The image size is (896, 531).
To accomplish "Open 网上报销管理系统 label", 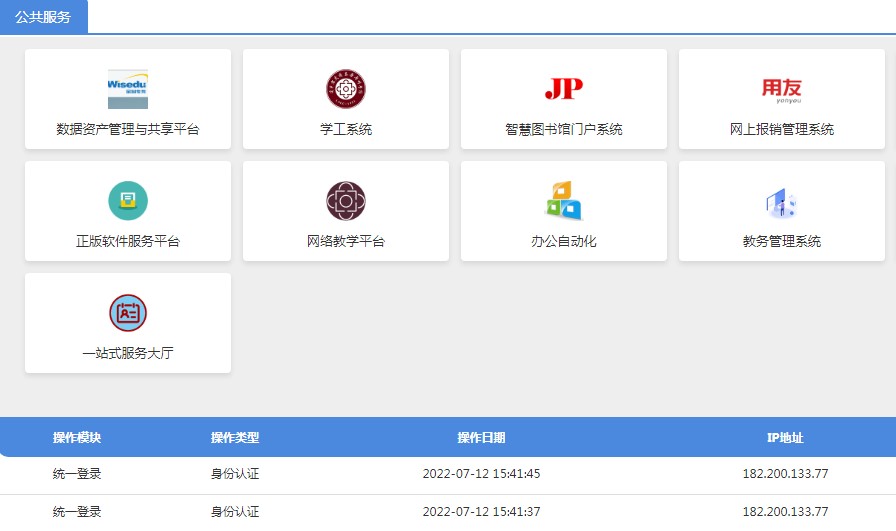I will (x=782, y=129).
